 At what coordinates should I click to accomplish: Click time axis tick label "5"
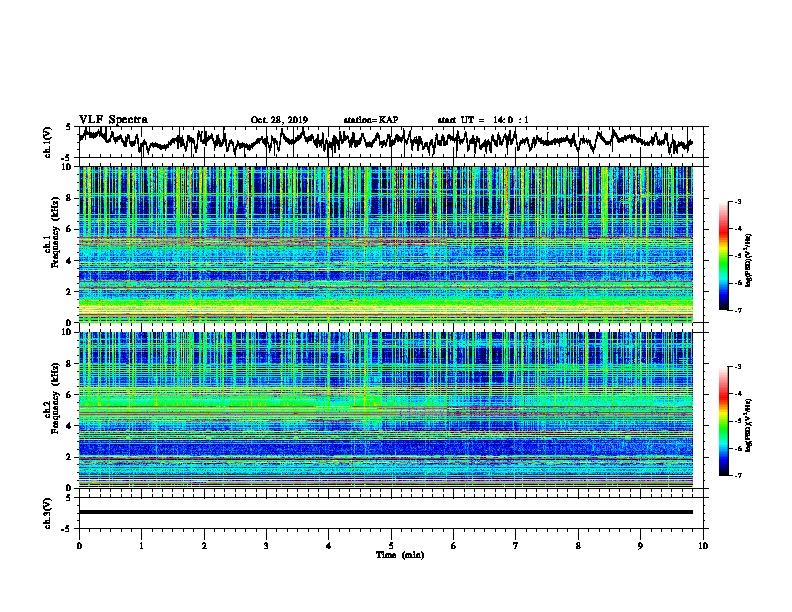pyautogui.click(x=391, y=546)
